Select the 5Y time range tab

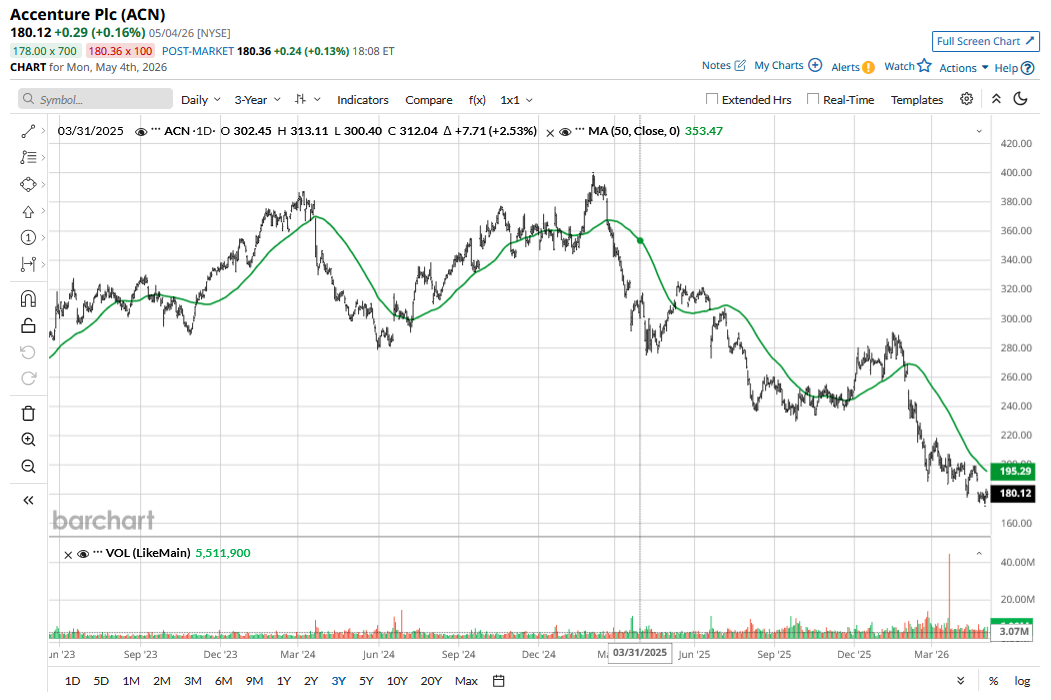tap(366, 681)
